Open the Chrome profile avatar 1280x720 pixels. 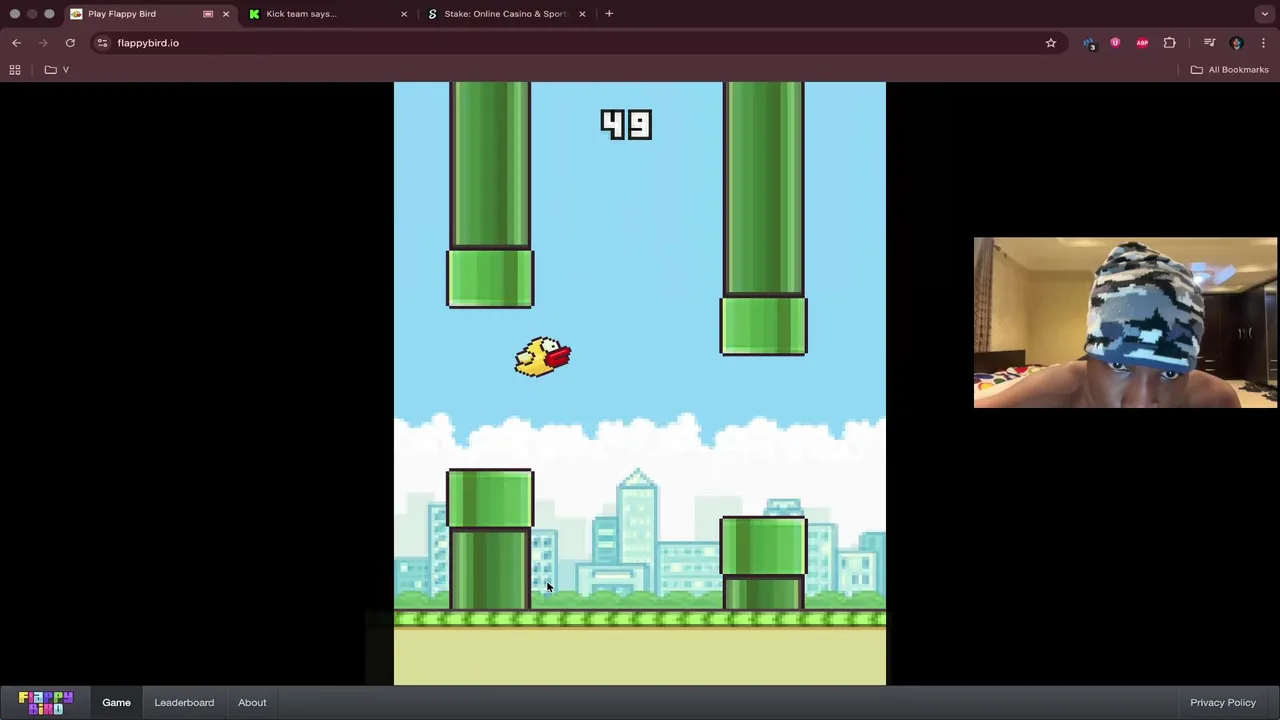(x=1236, y=43)
